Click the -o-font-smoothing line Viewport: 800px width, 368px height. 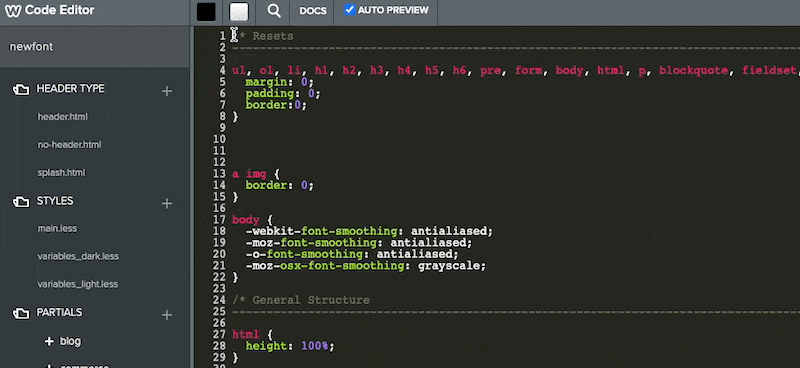(x=352, y=254)
